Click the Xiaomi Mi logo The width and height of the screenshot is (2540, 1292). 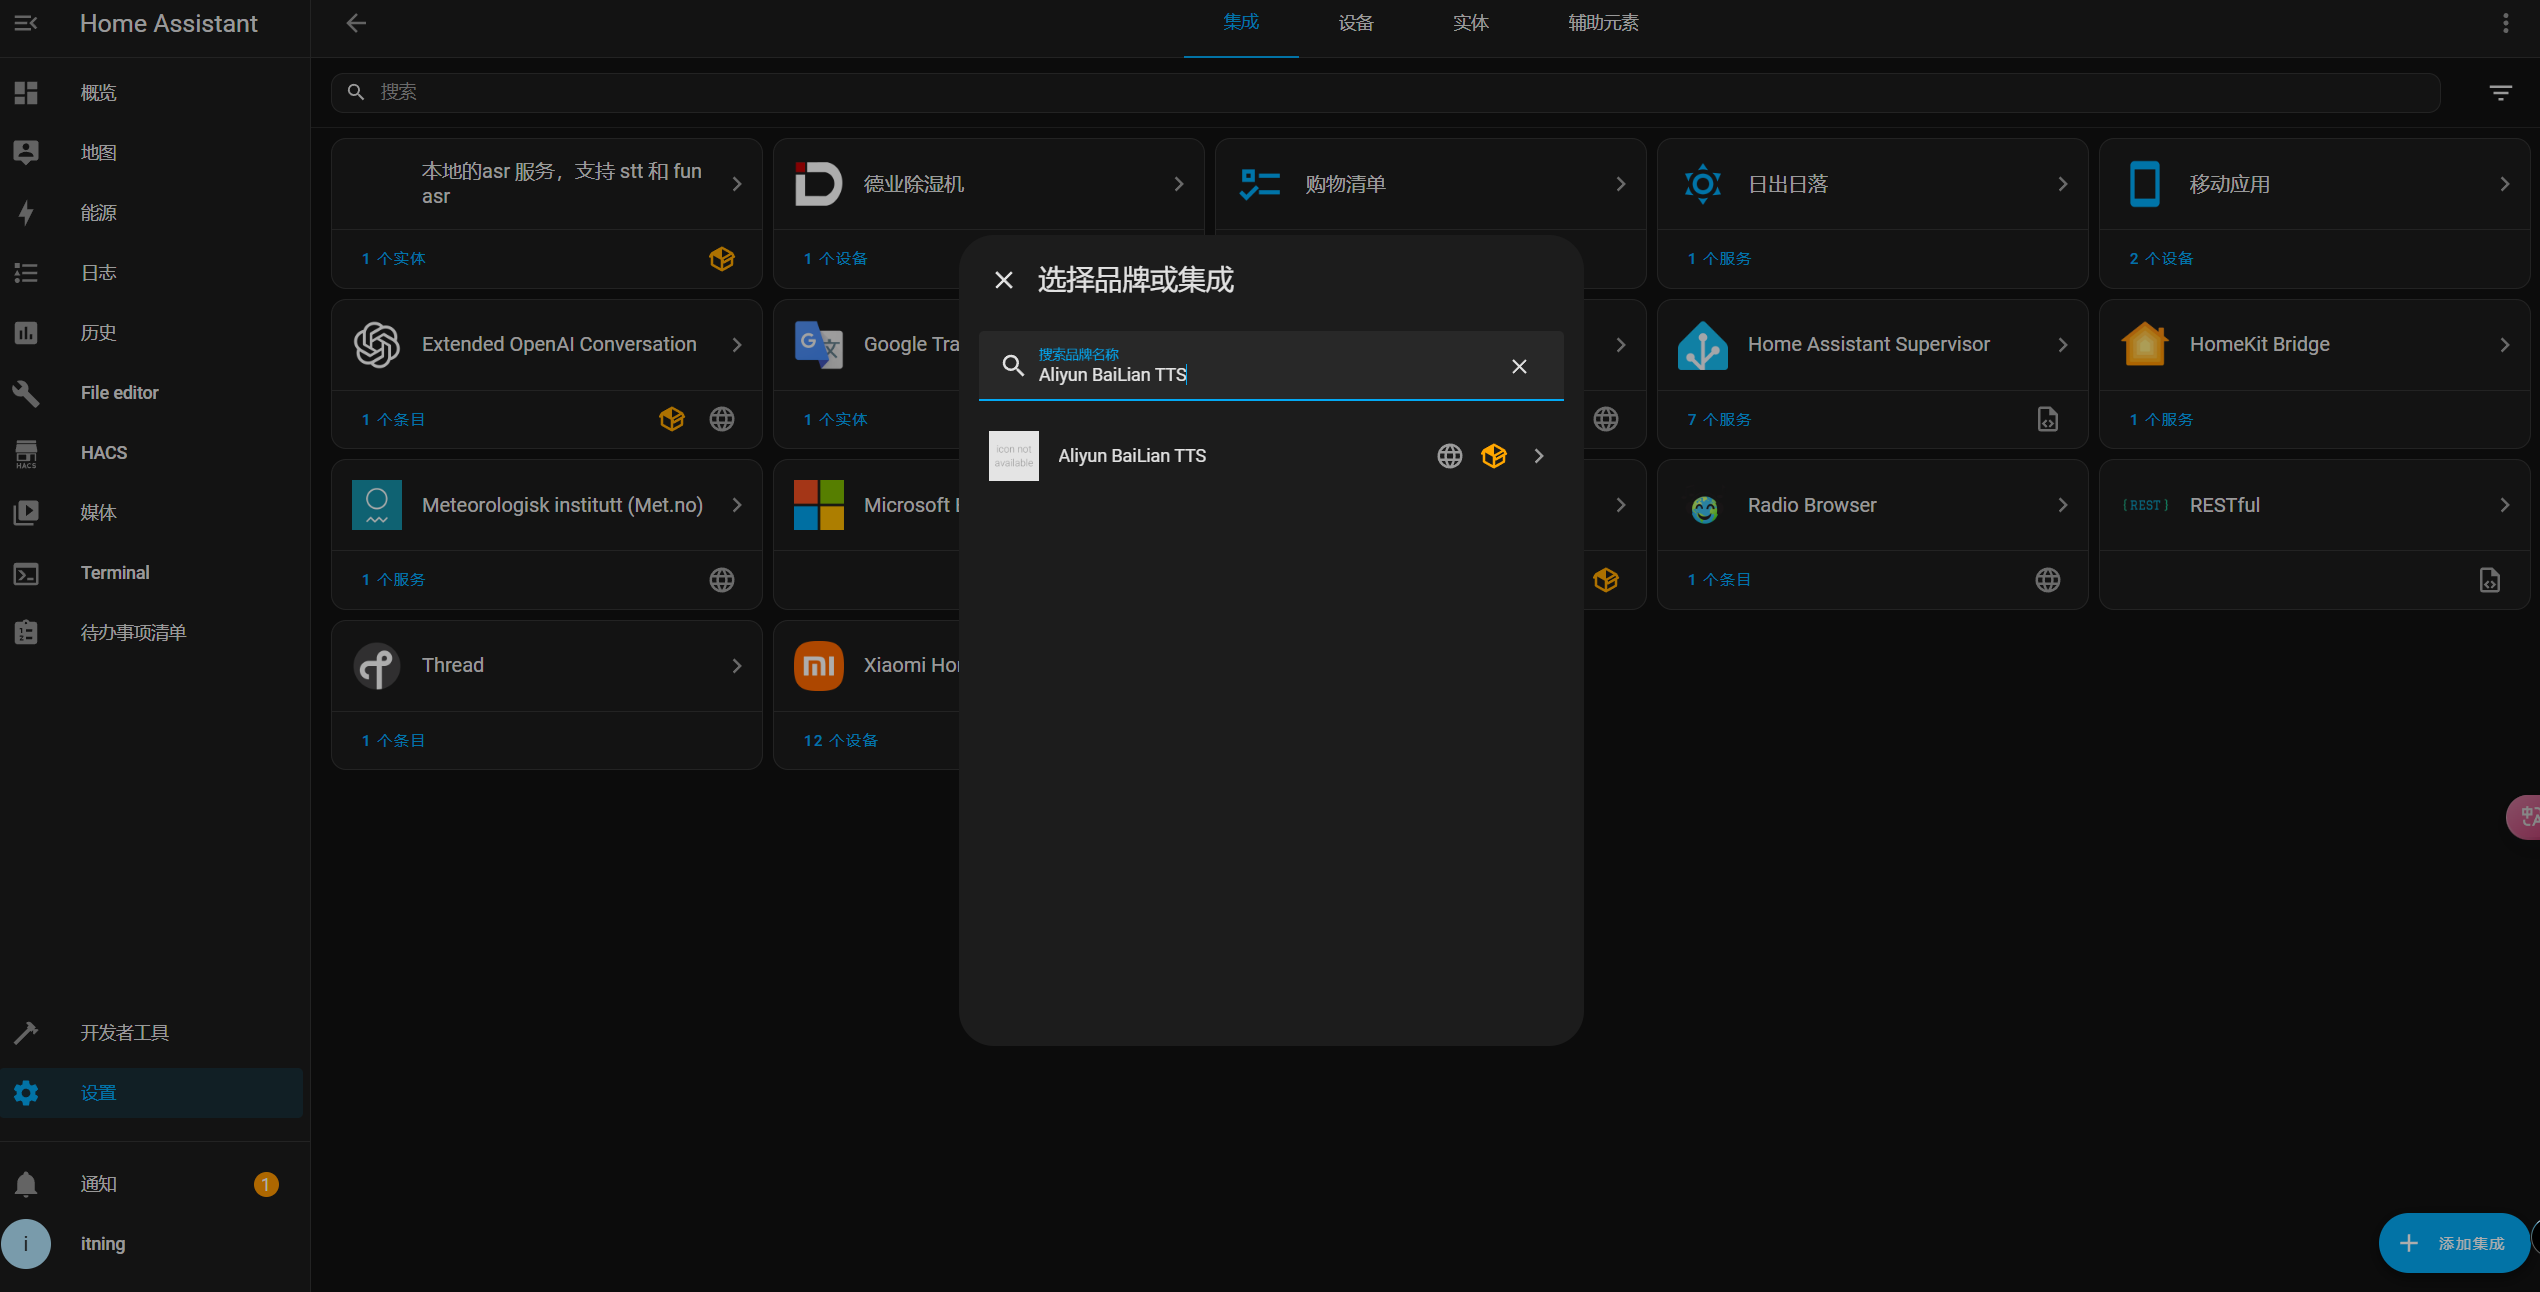coord(819,666)
